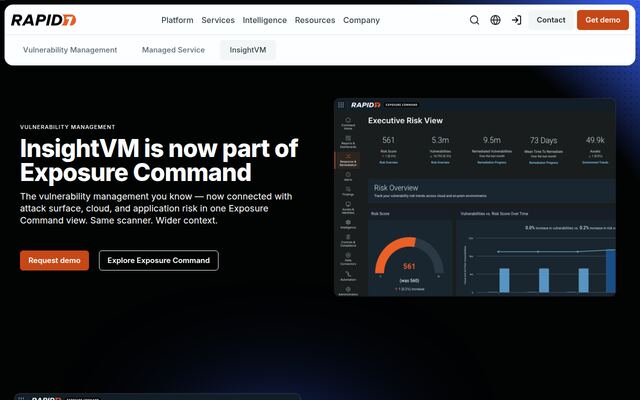Screen dimensions: 640x400
Task: Click the orange risk score gauge
Action: (x=409, y=256)
